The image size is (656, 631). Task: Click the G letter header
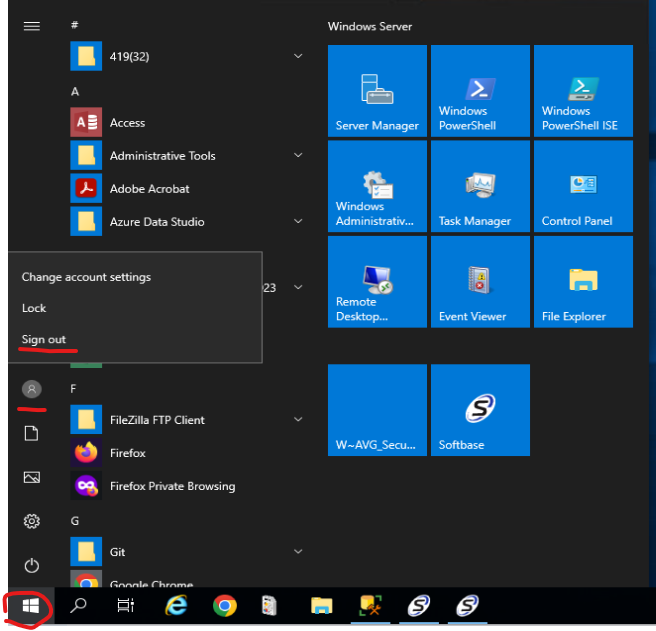74,521
